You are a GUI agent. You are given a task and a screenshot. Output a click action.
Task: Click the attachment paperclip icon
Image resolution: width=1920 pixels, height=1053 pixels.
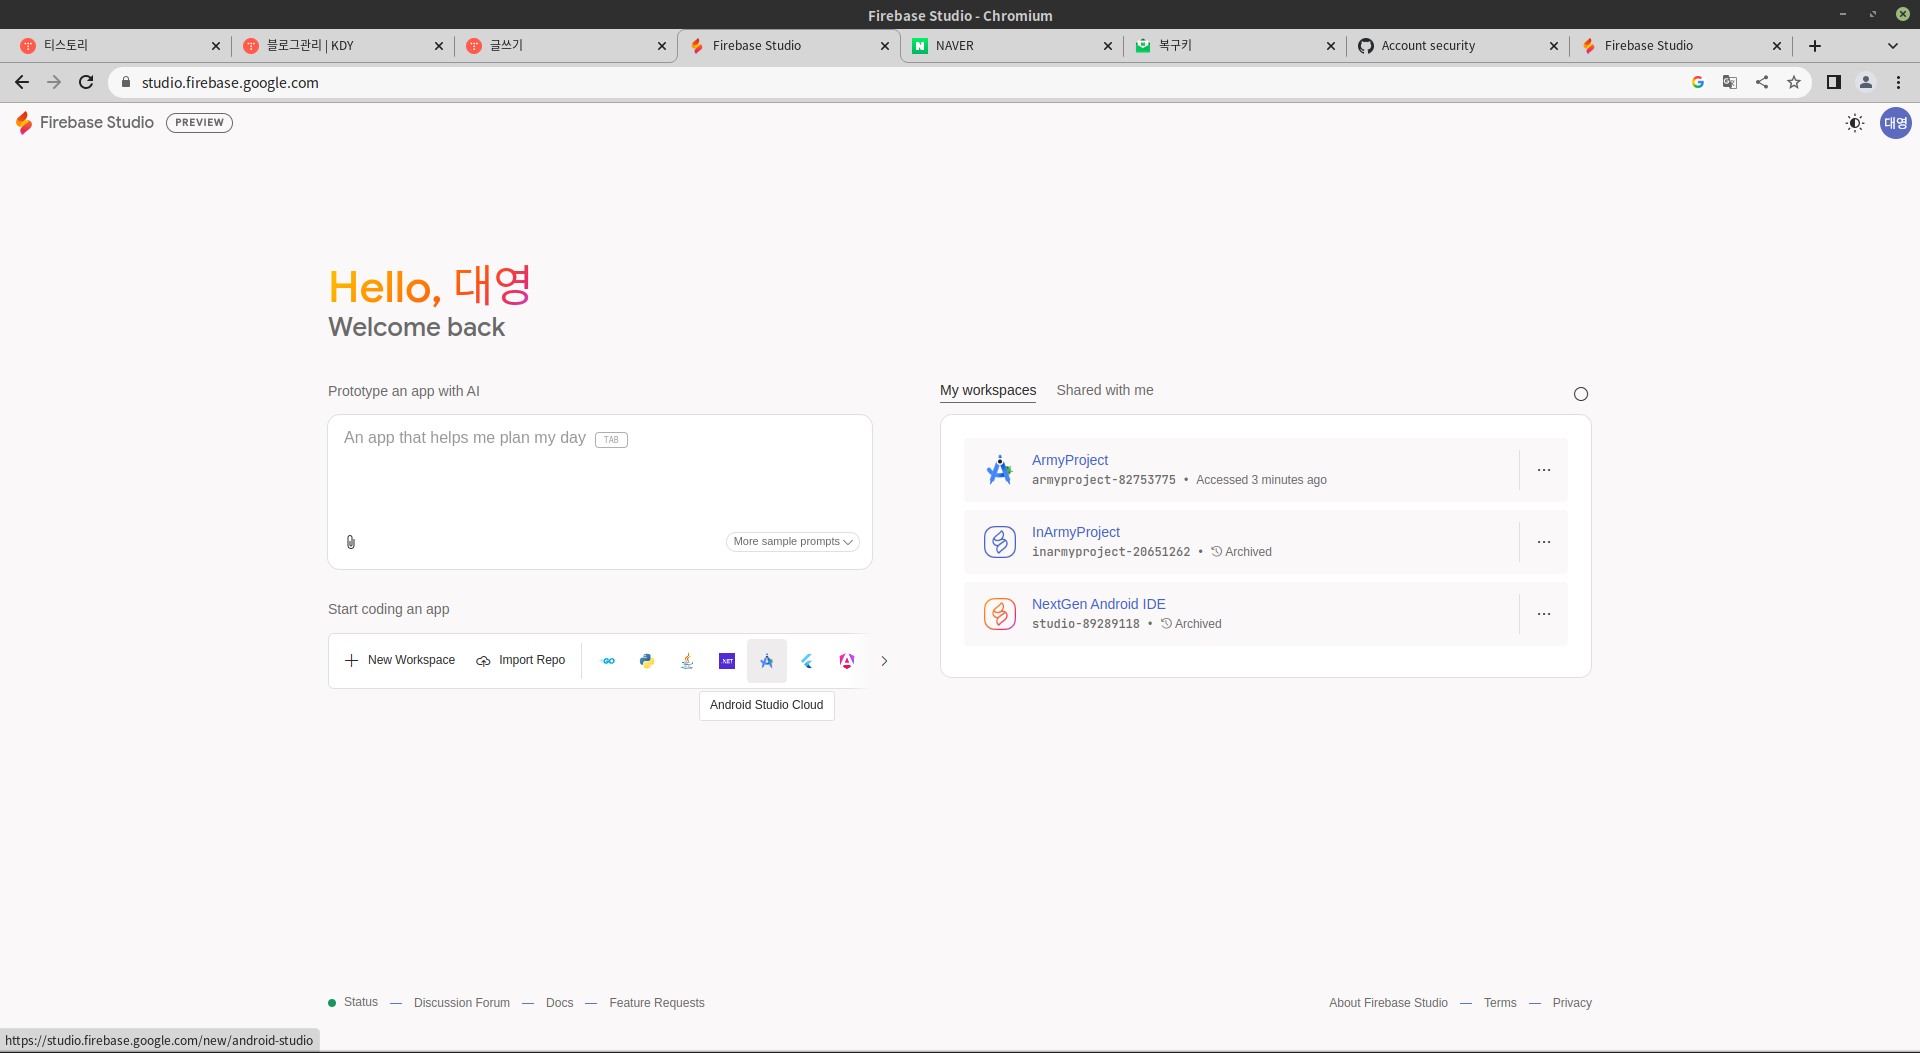[351, 542]
